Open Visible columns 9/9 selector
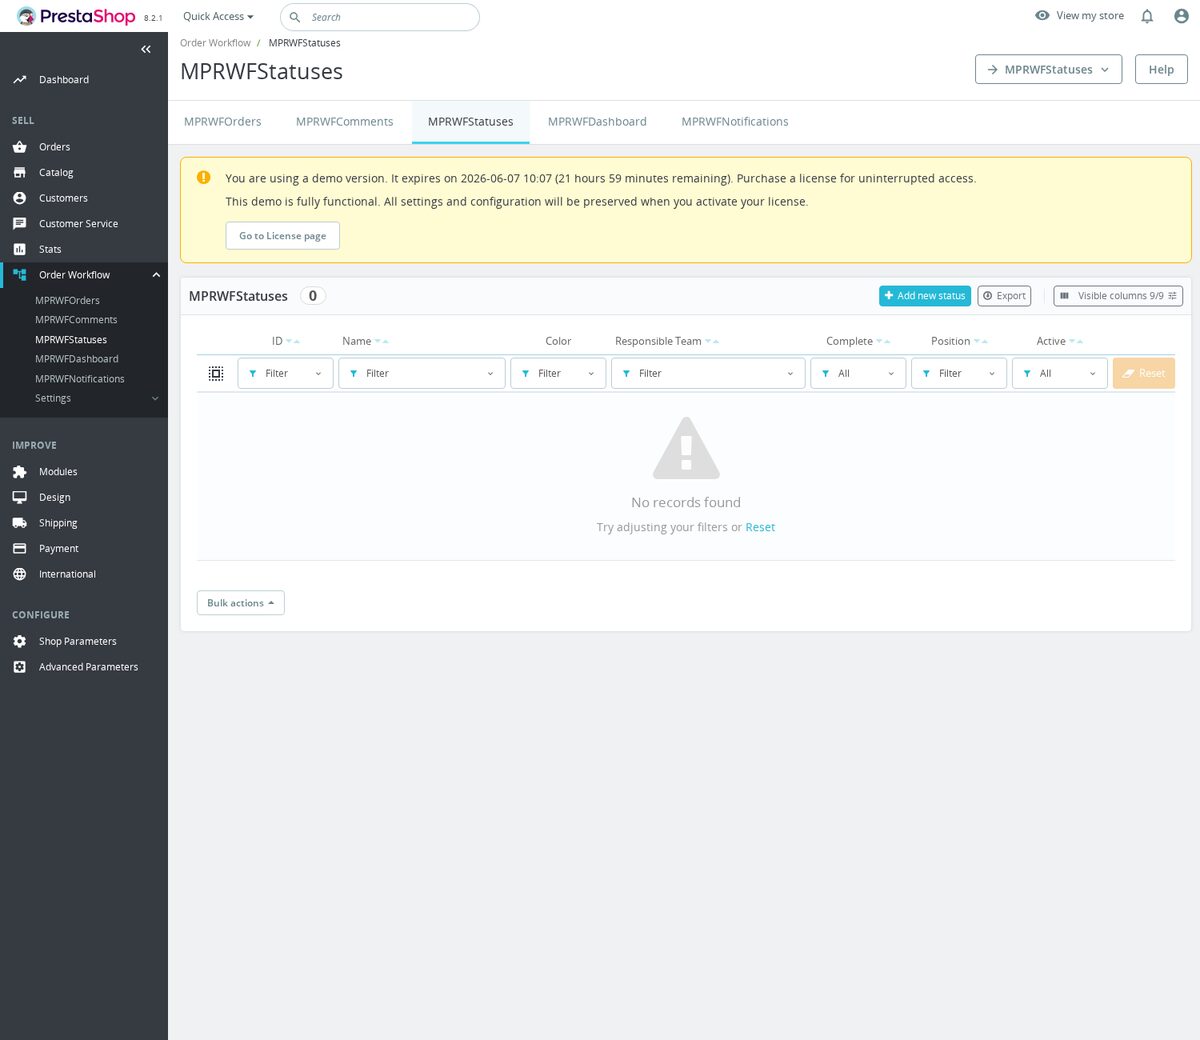Viewport: 1200px width, 1040px height. 1118,296
